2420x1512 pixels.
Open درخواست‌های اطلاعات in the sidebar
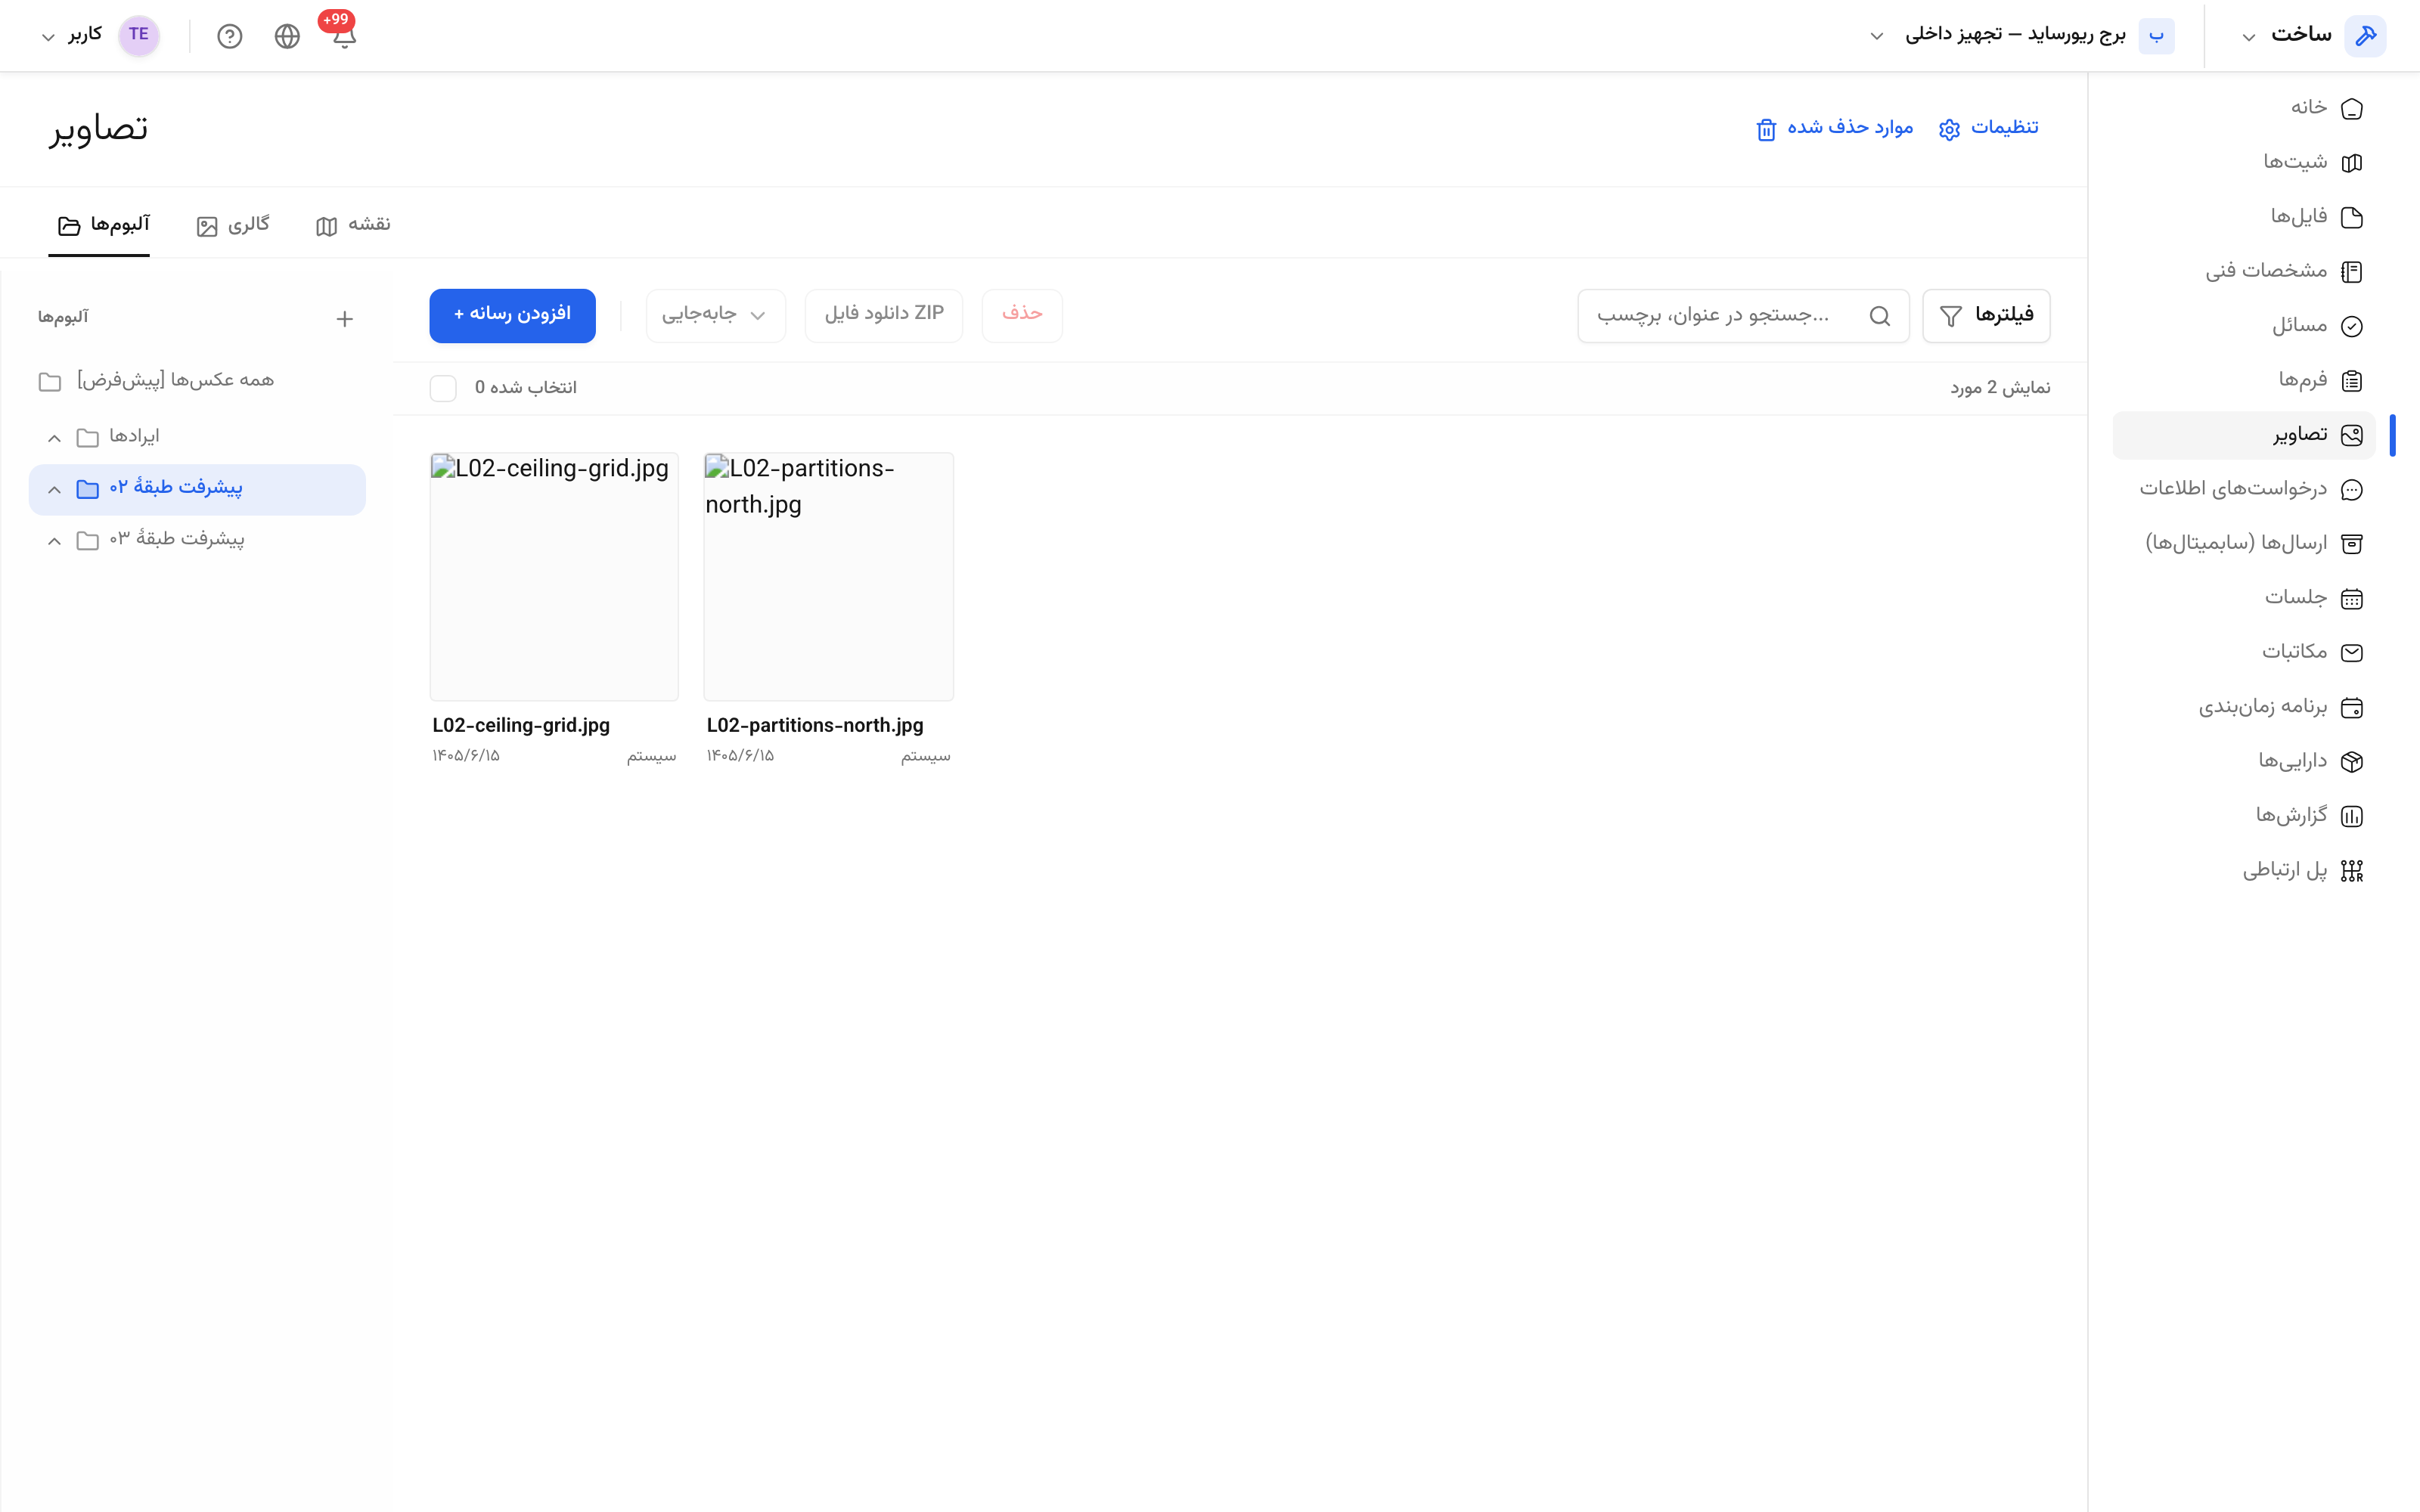click(2243, 489)
